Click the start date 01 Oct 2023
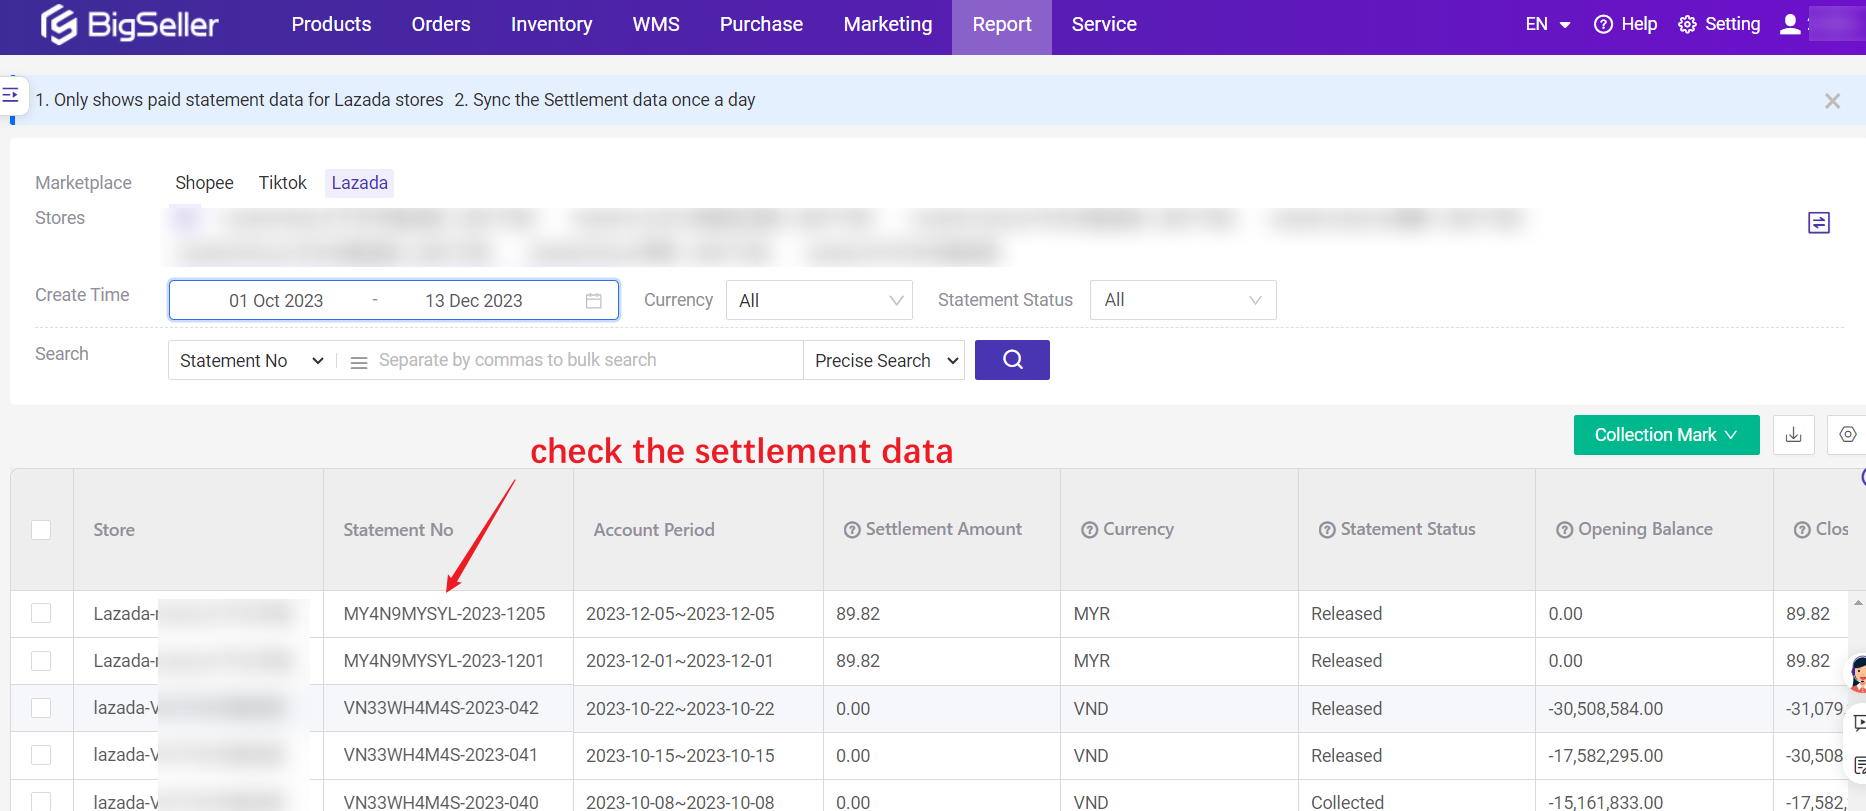 tap(276, 301)
